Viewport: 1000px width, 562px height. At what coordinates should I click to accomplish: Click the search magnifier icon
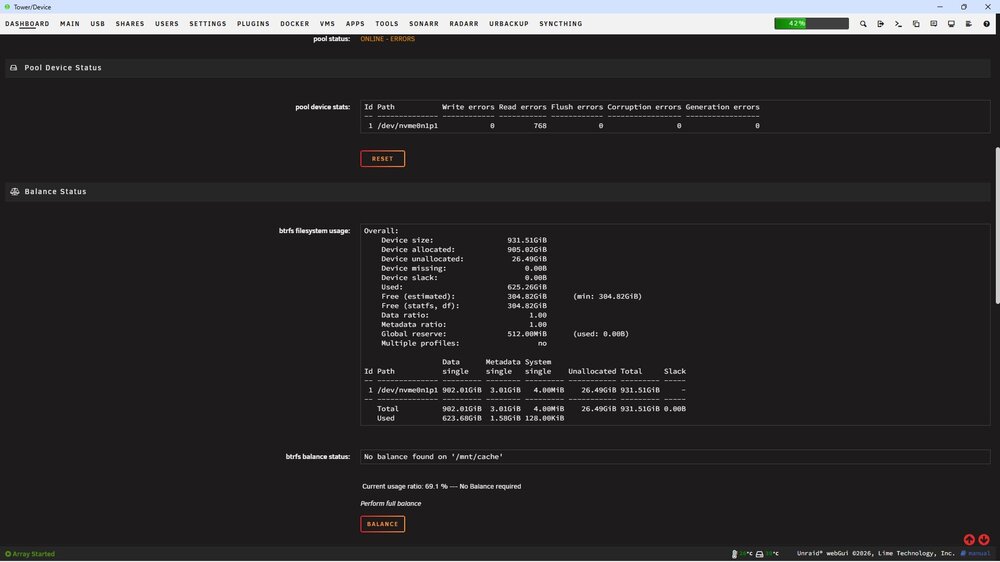(863, 24)
